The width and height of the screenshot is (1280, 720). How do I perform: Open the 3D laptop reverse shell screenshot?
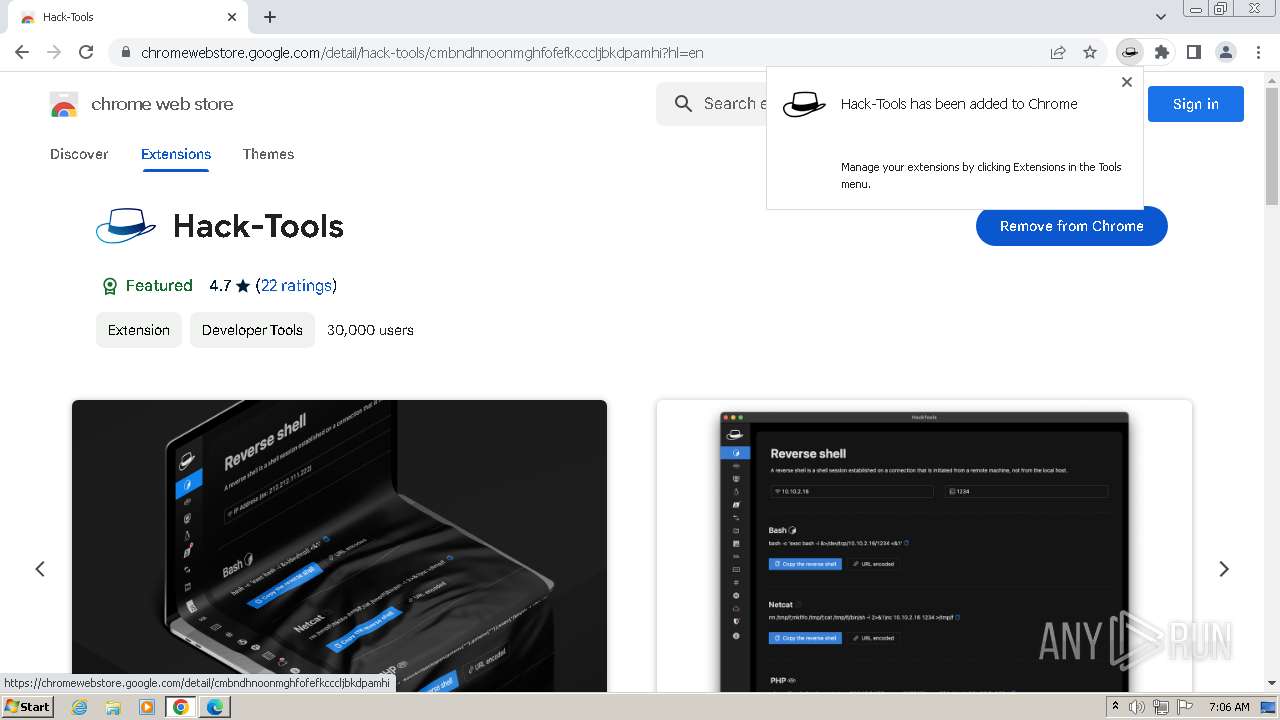[x=339, y=545]
